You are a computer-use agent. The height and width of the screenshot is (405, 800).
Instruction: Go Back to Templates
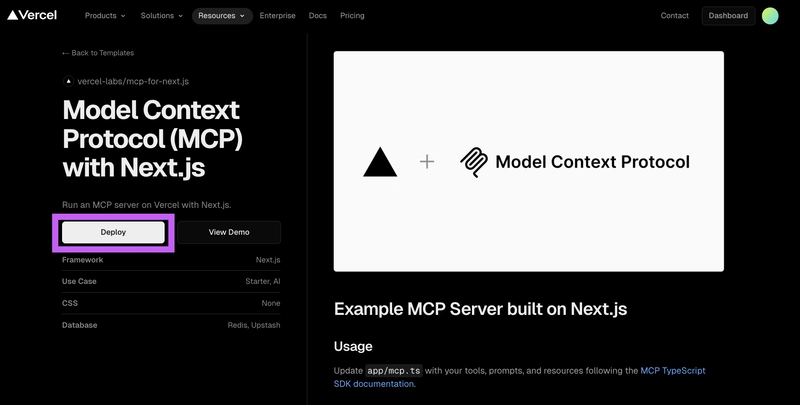[98, 53]
